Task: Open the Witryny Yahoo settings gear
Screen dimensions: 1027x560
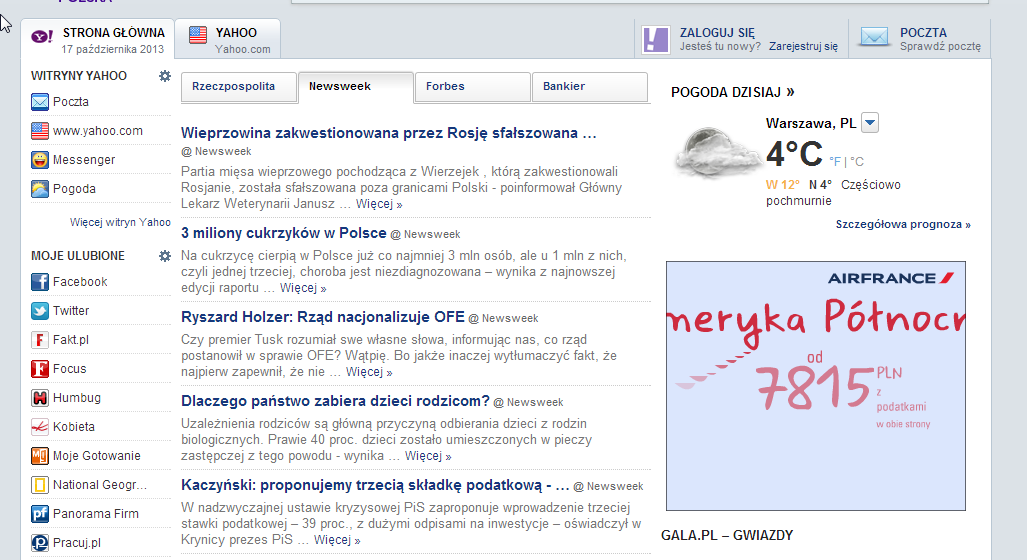Action: [164, 76]
